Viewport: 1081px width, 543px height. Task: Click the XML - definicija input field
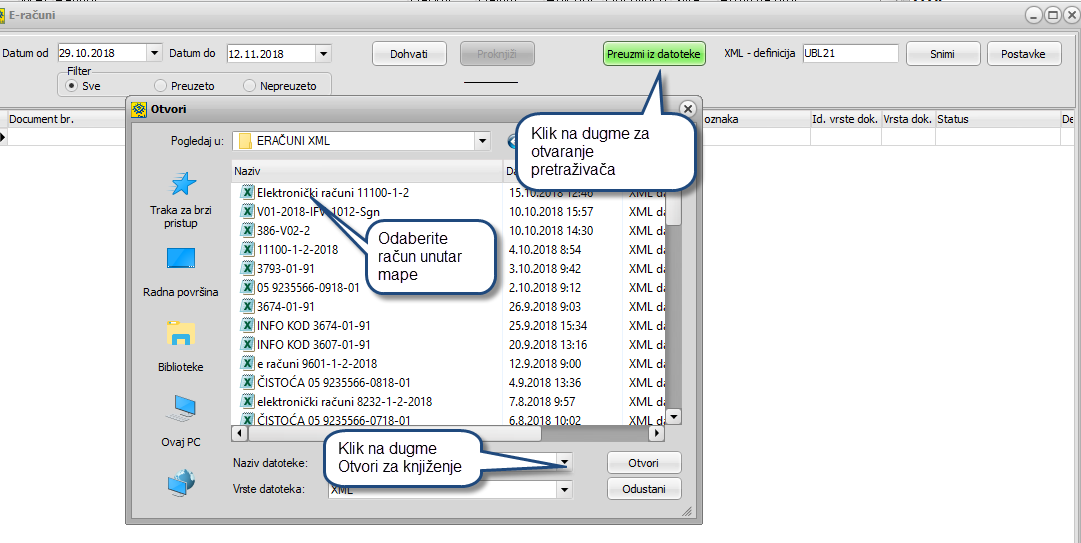(x=848, y=54)
